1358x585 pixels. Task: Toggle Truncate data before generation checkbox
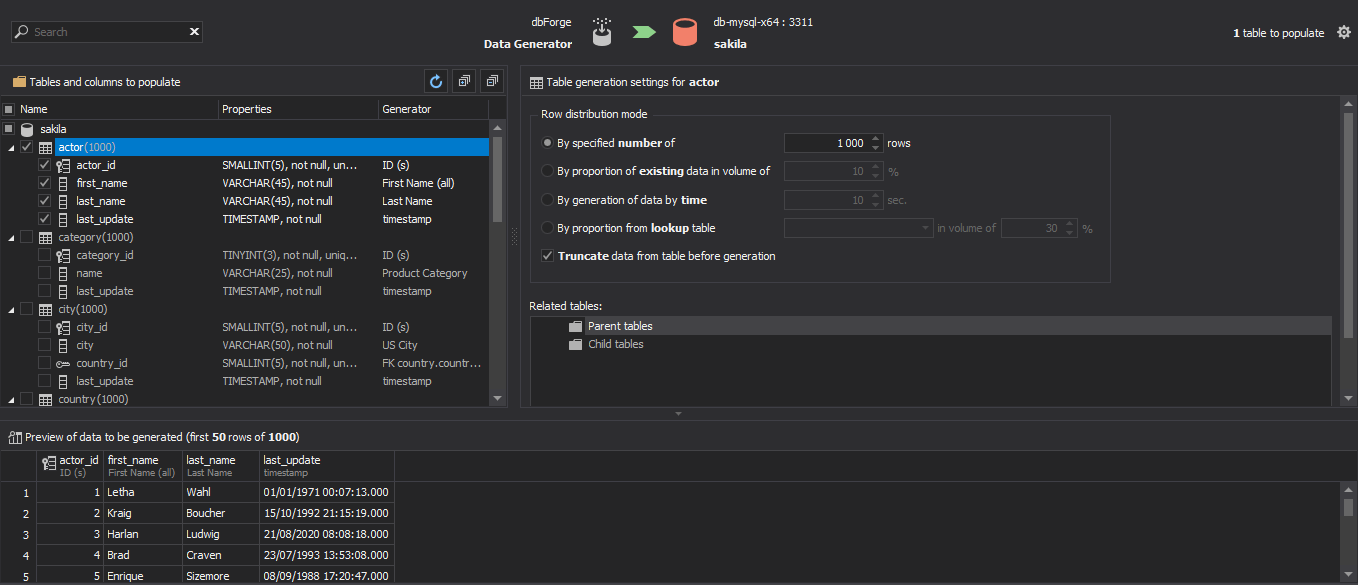pyautogui.click(x=547, y=256)
